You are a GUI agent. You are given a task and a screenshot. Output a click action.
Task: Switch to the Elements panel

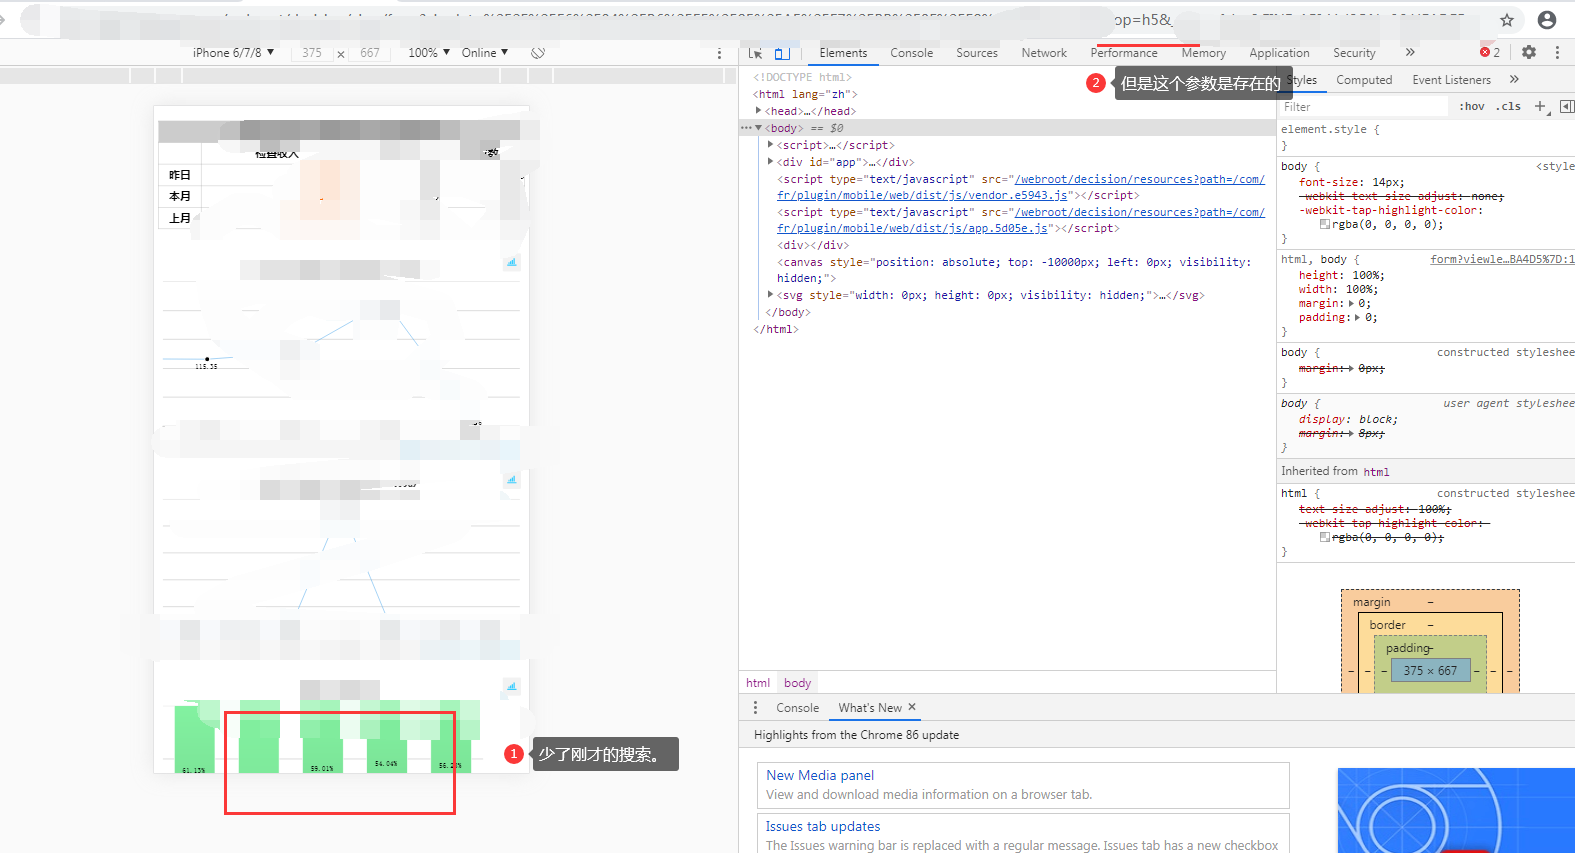[x=843, y=53]
